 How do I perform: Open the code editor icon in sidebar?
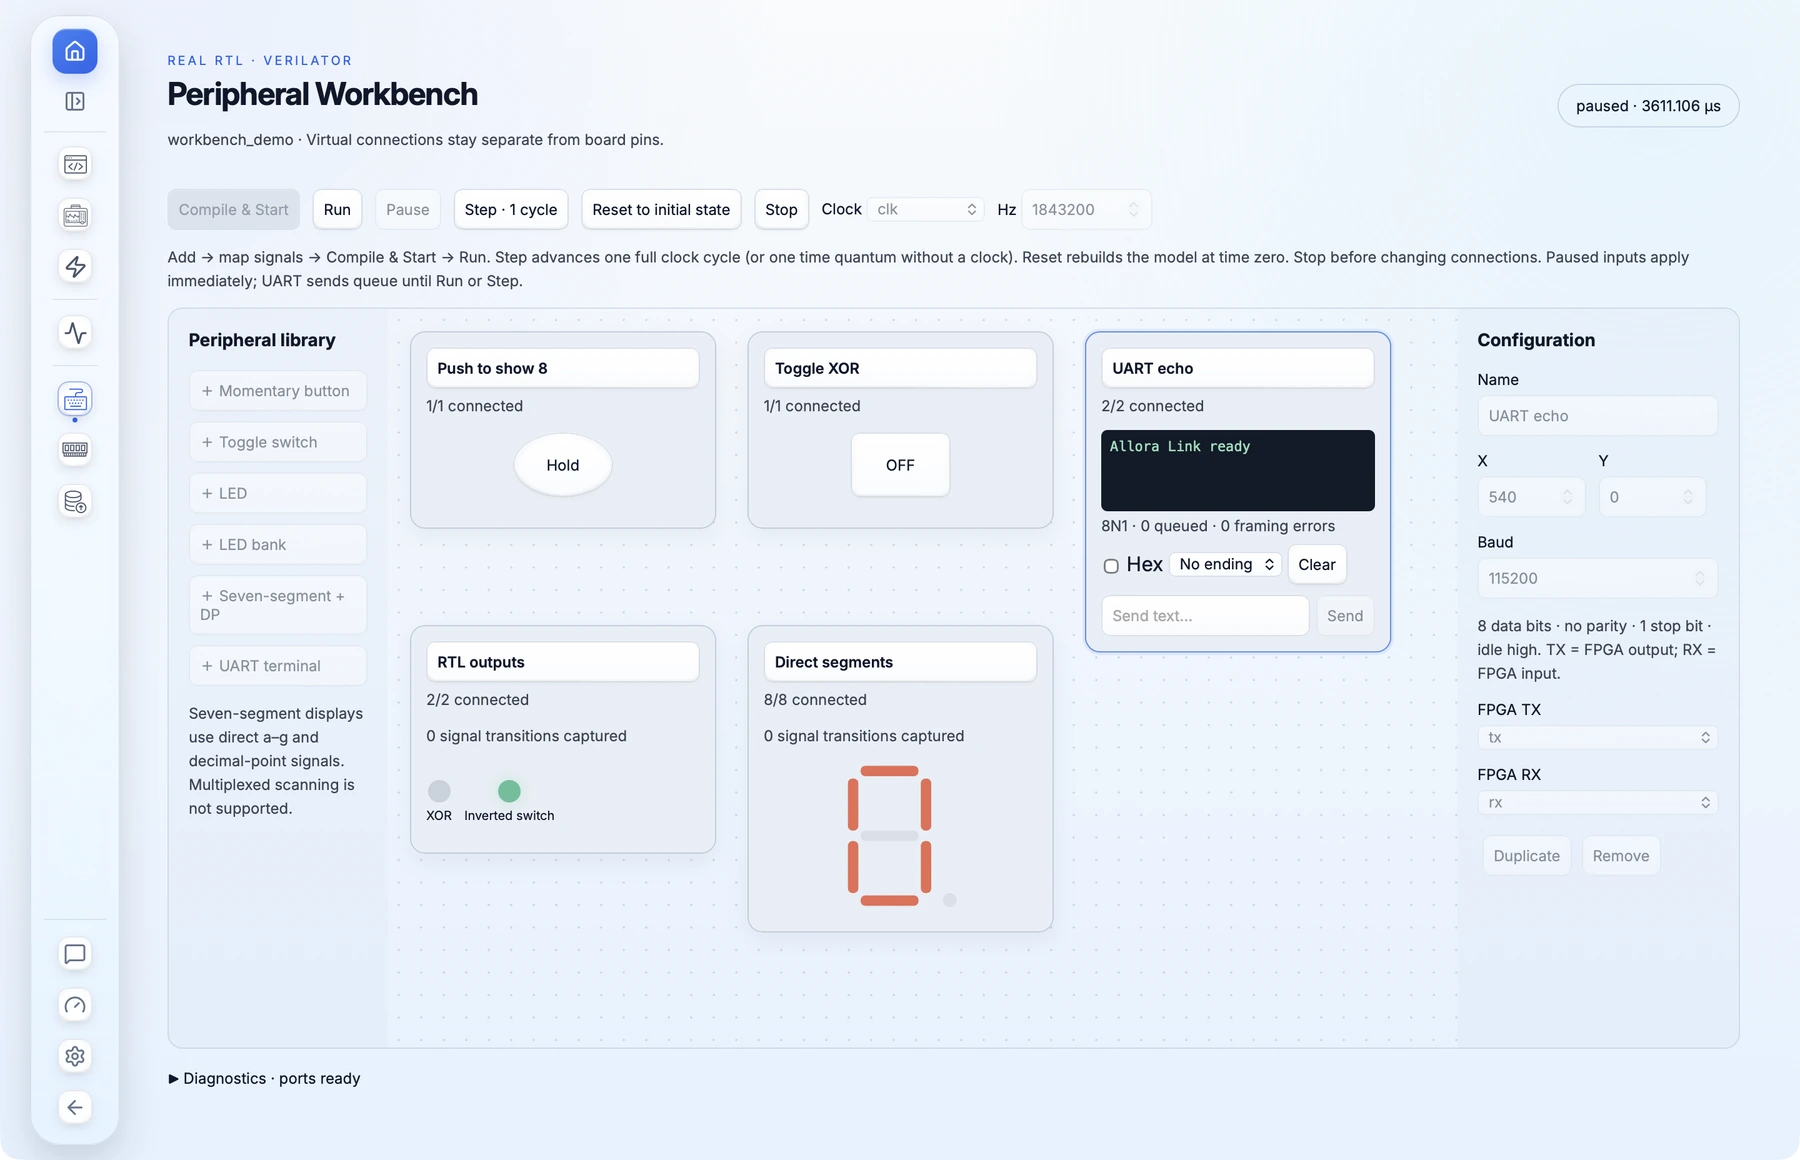[75, 165]
